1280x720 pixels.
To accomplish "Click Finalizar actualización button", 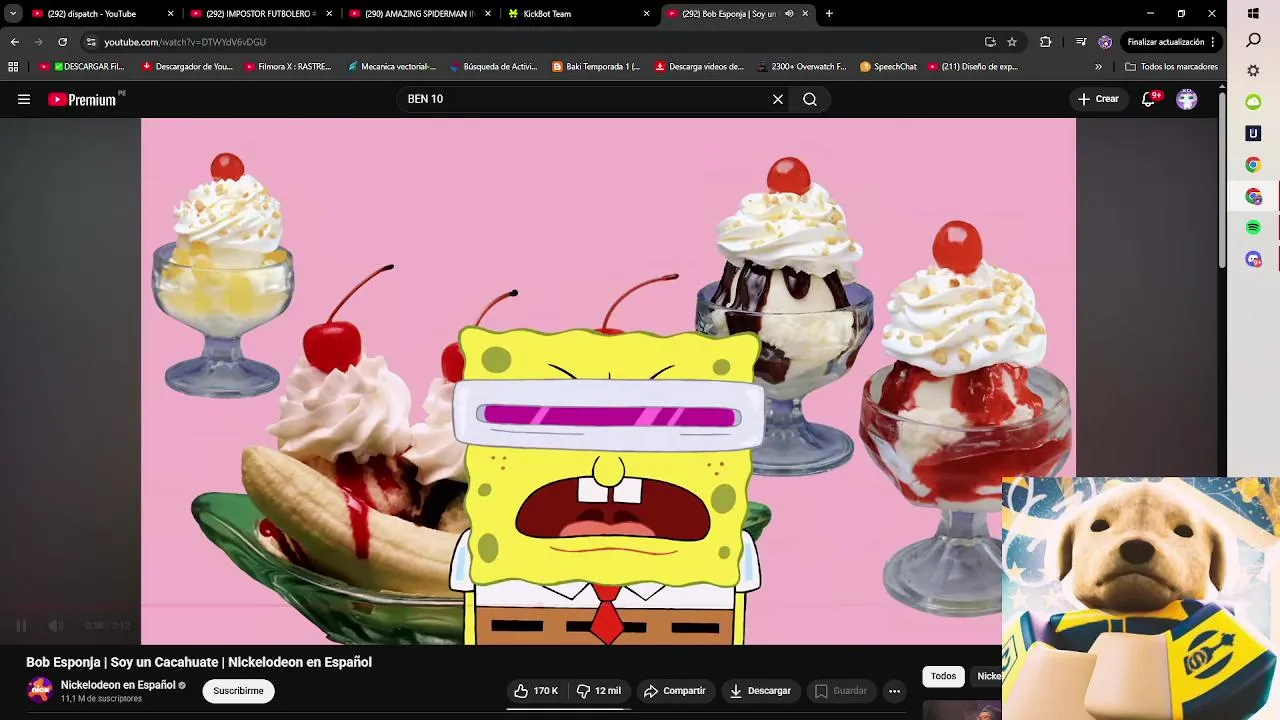I will 1170,42.
